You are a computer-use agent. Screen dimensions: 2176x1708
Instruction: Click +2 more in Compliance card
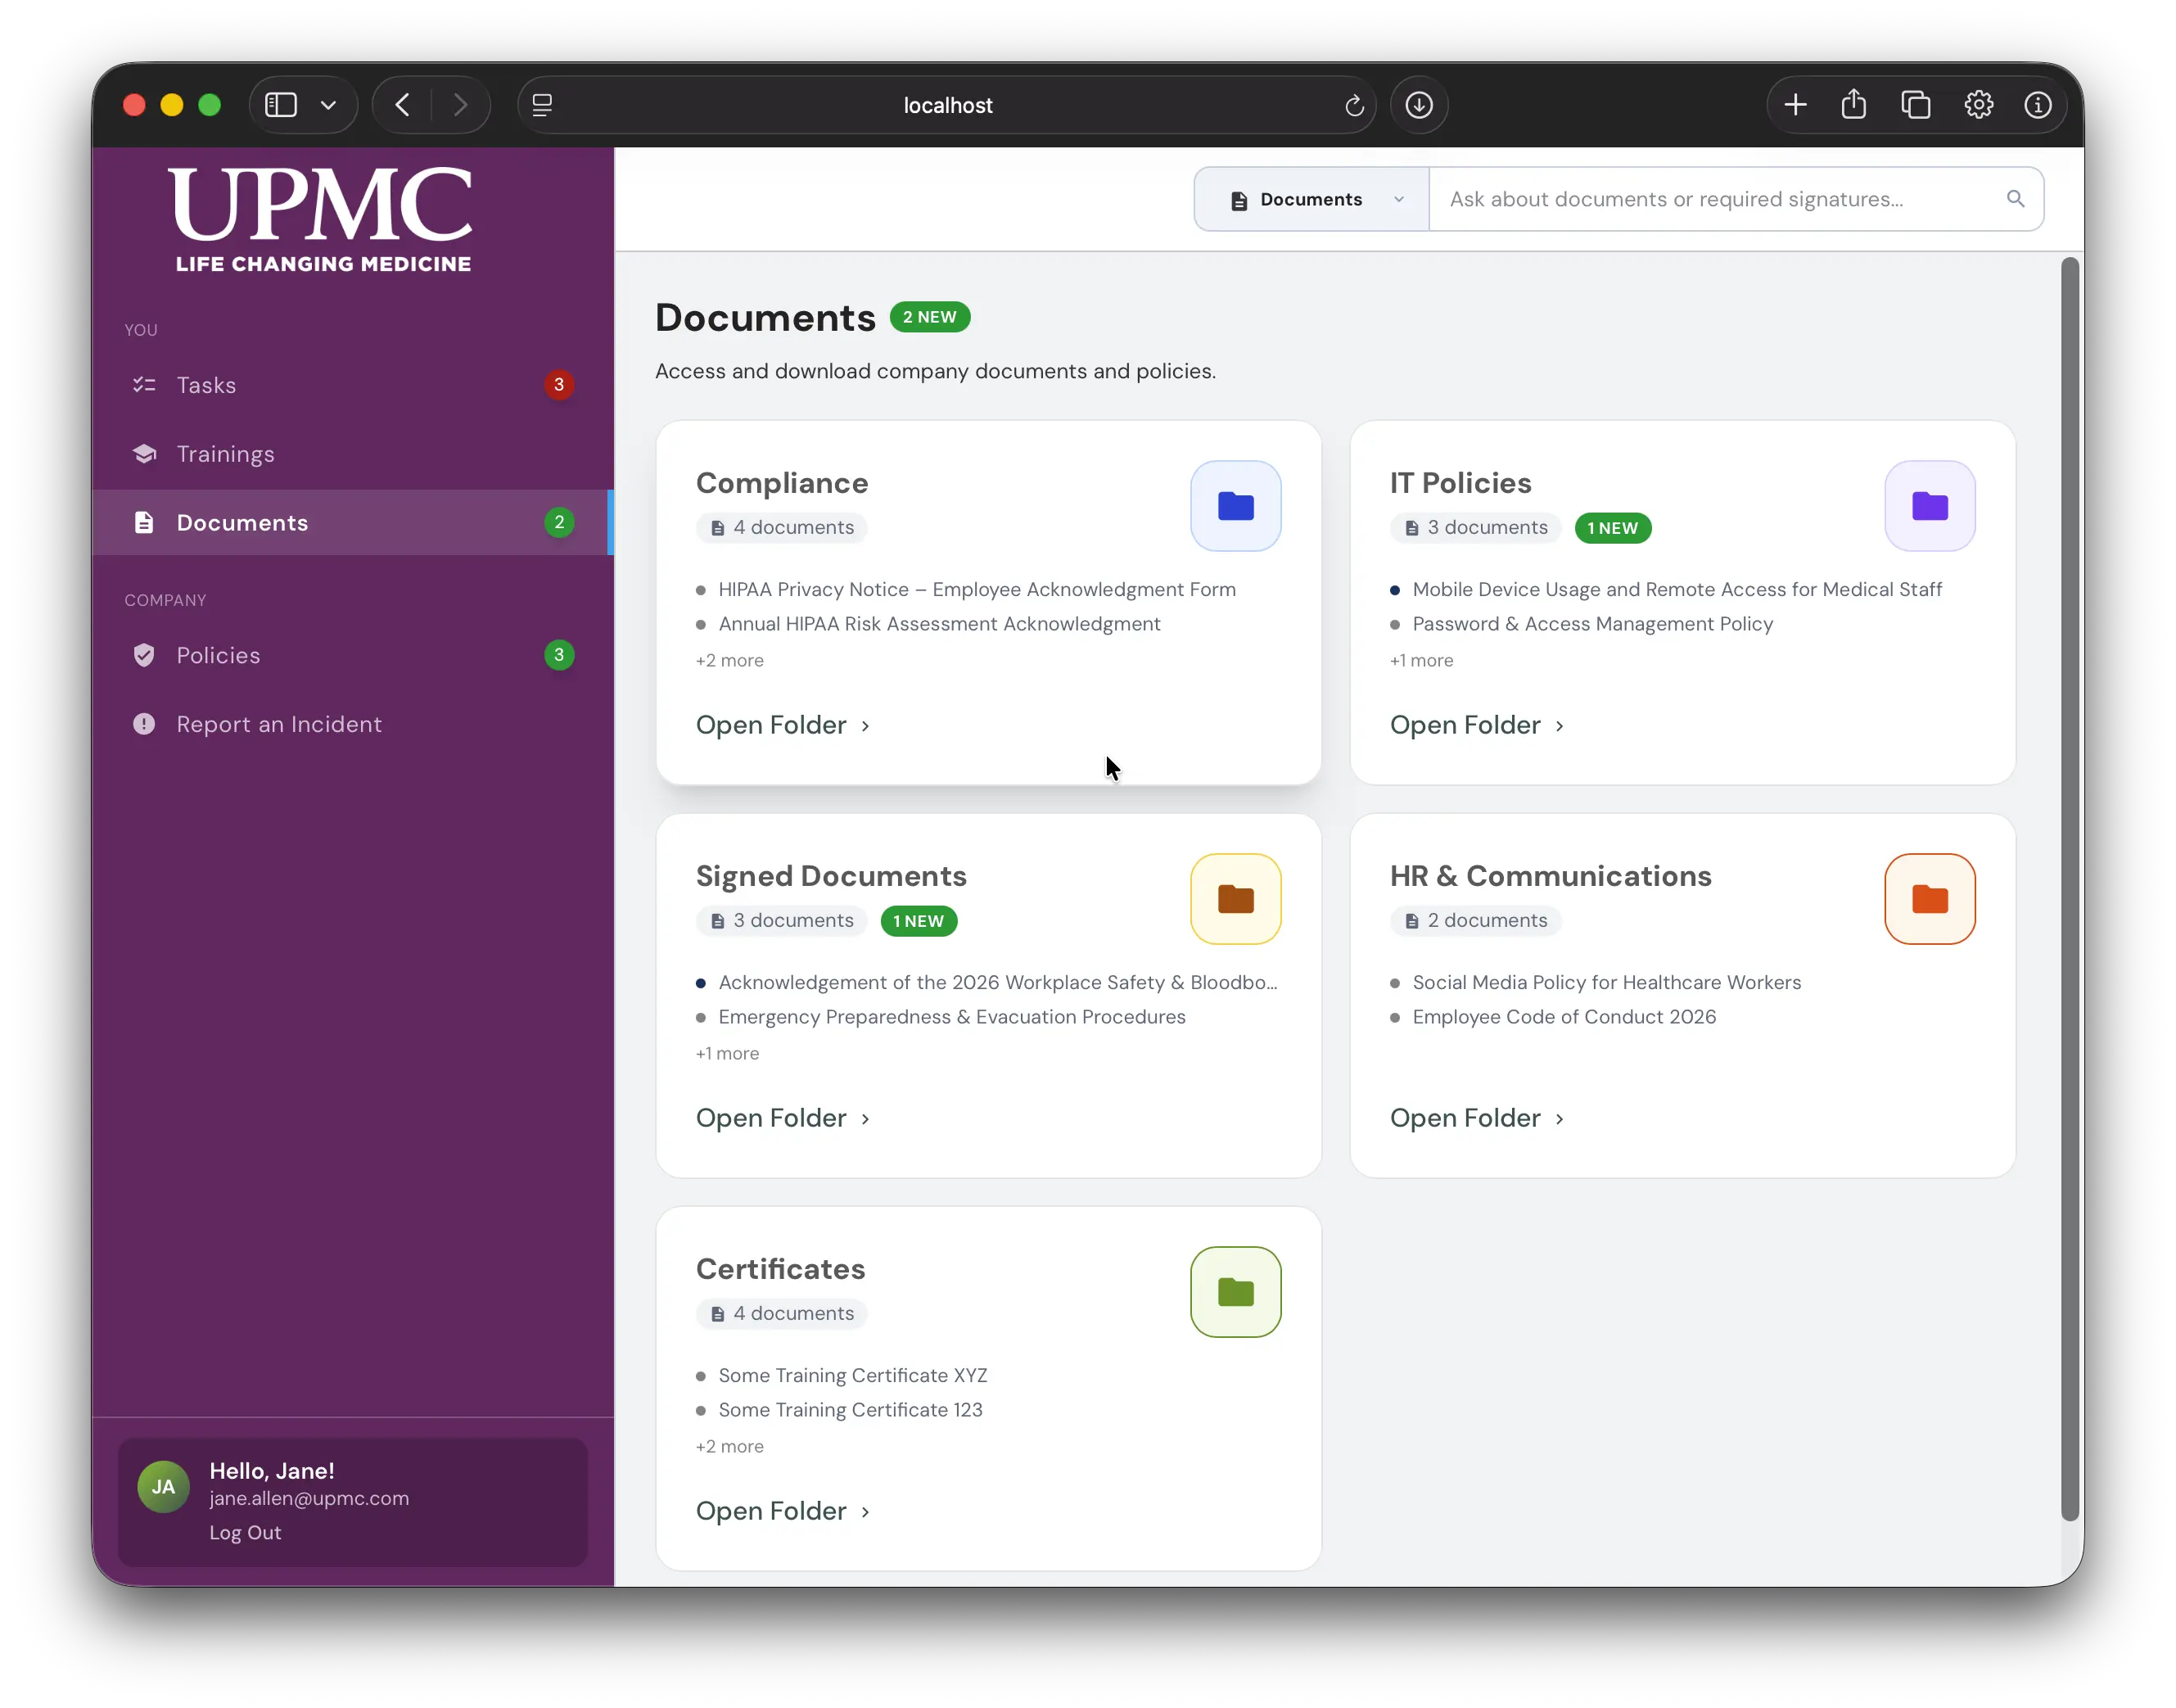[x=729, y=661]
